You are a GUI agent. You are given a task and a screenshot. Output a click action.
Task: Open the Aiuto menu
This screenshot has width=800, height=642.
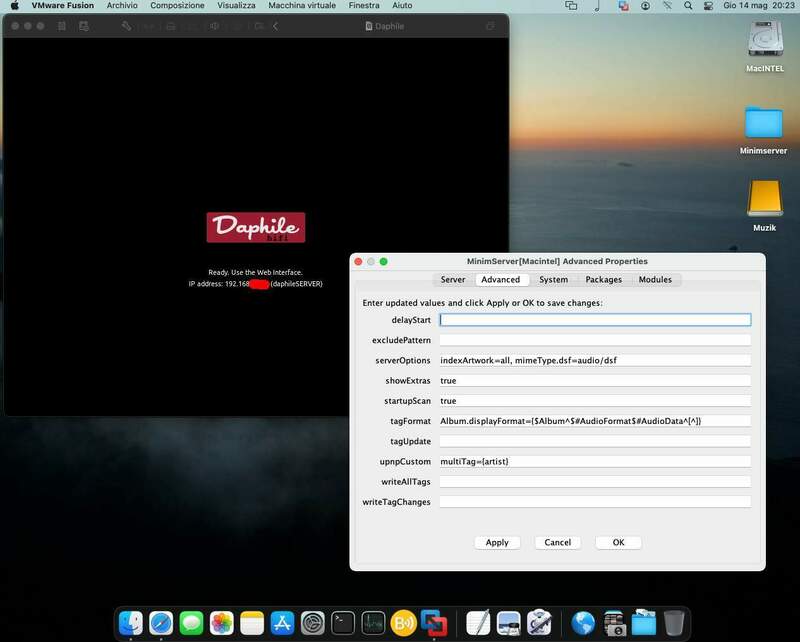(402, 6)
